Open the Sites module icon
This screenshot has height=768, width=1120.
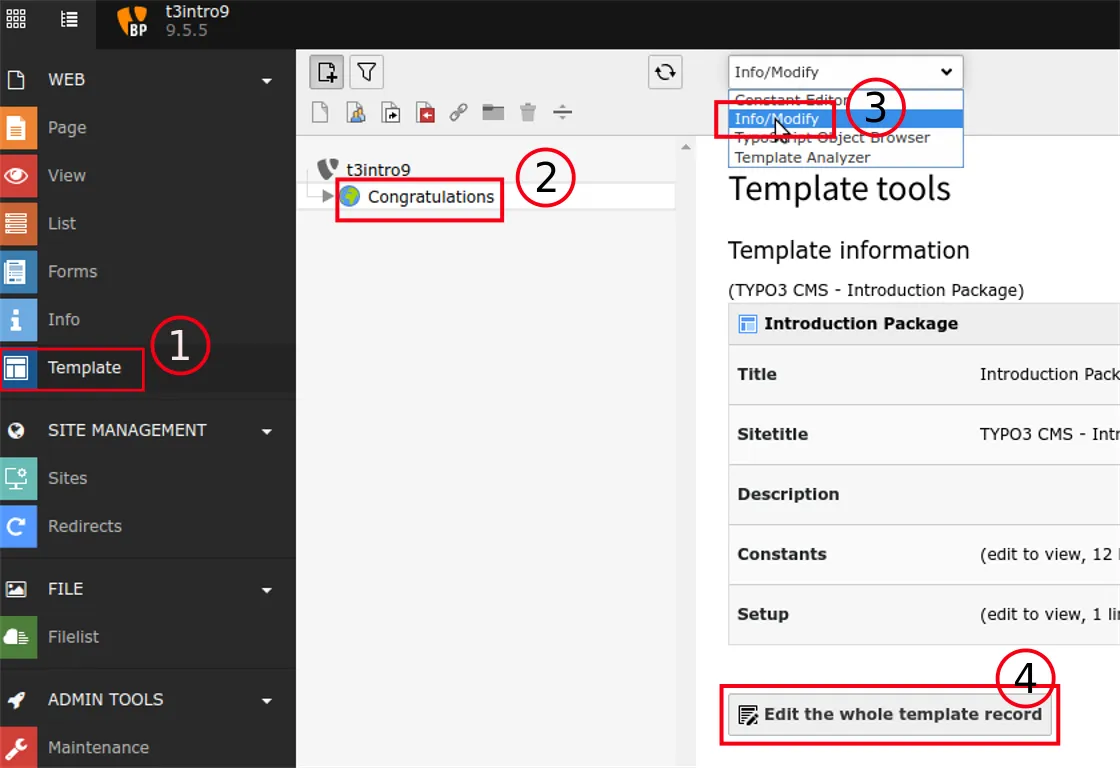click(x=17, y=478)
